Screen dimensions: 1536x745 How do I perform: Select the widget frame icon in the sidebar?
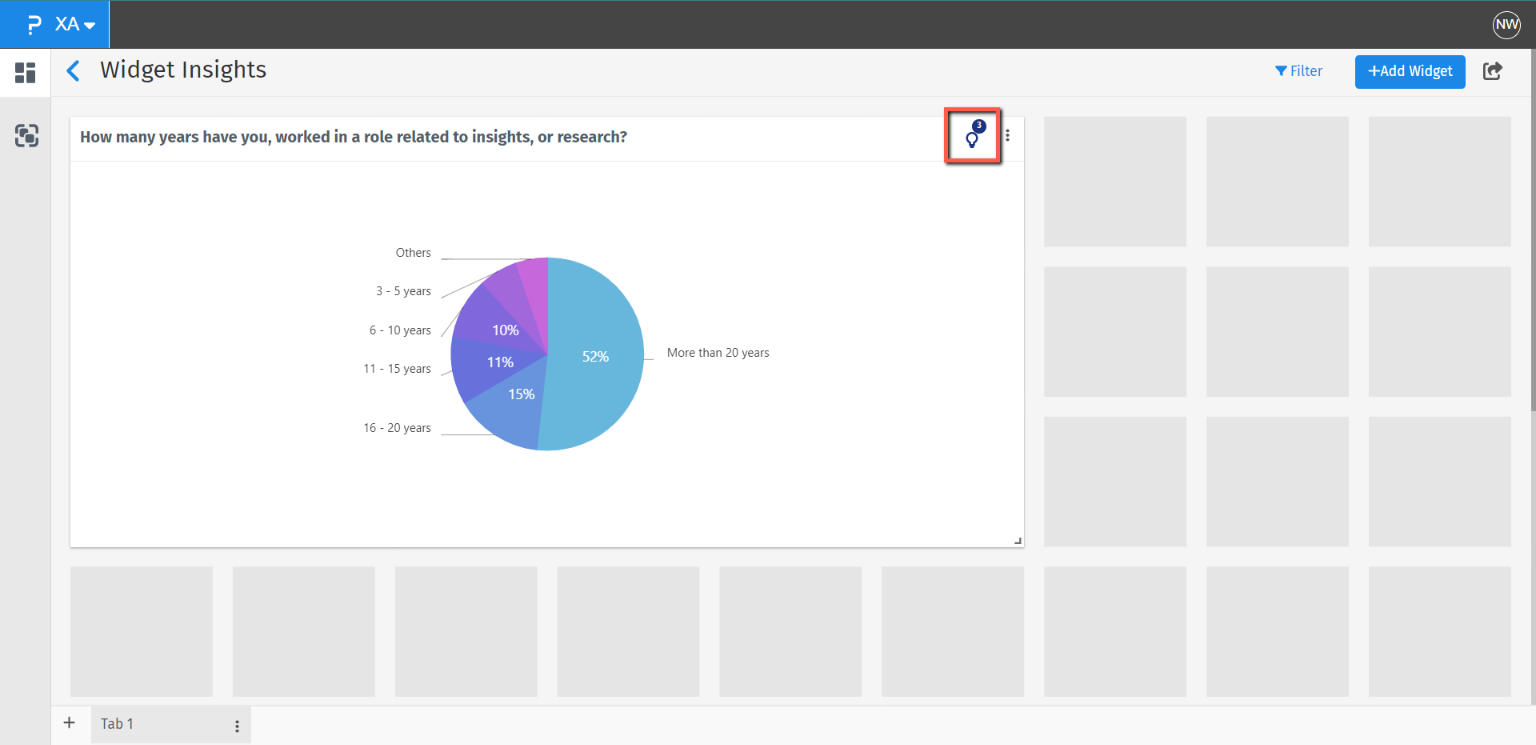25,135
